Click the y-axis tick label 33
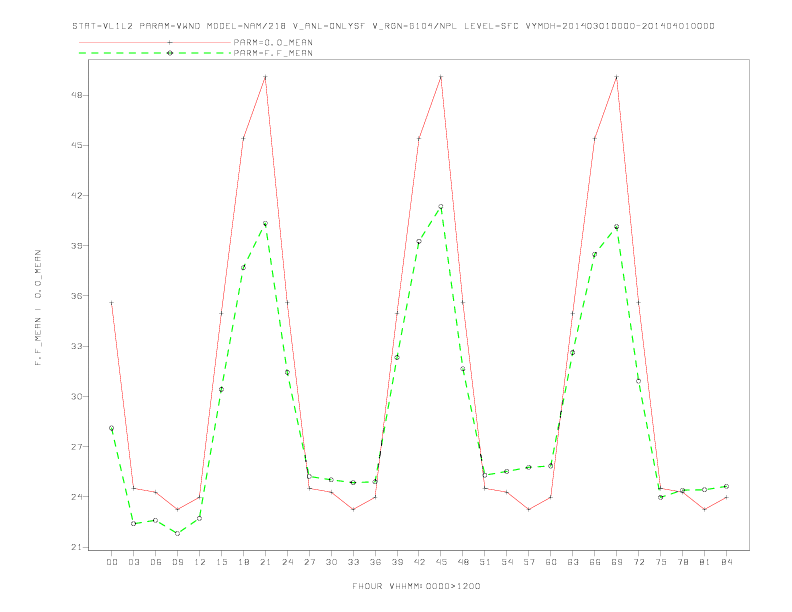Screen dimensions: 792x612 tap(76, 346)
